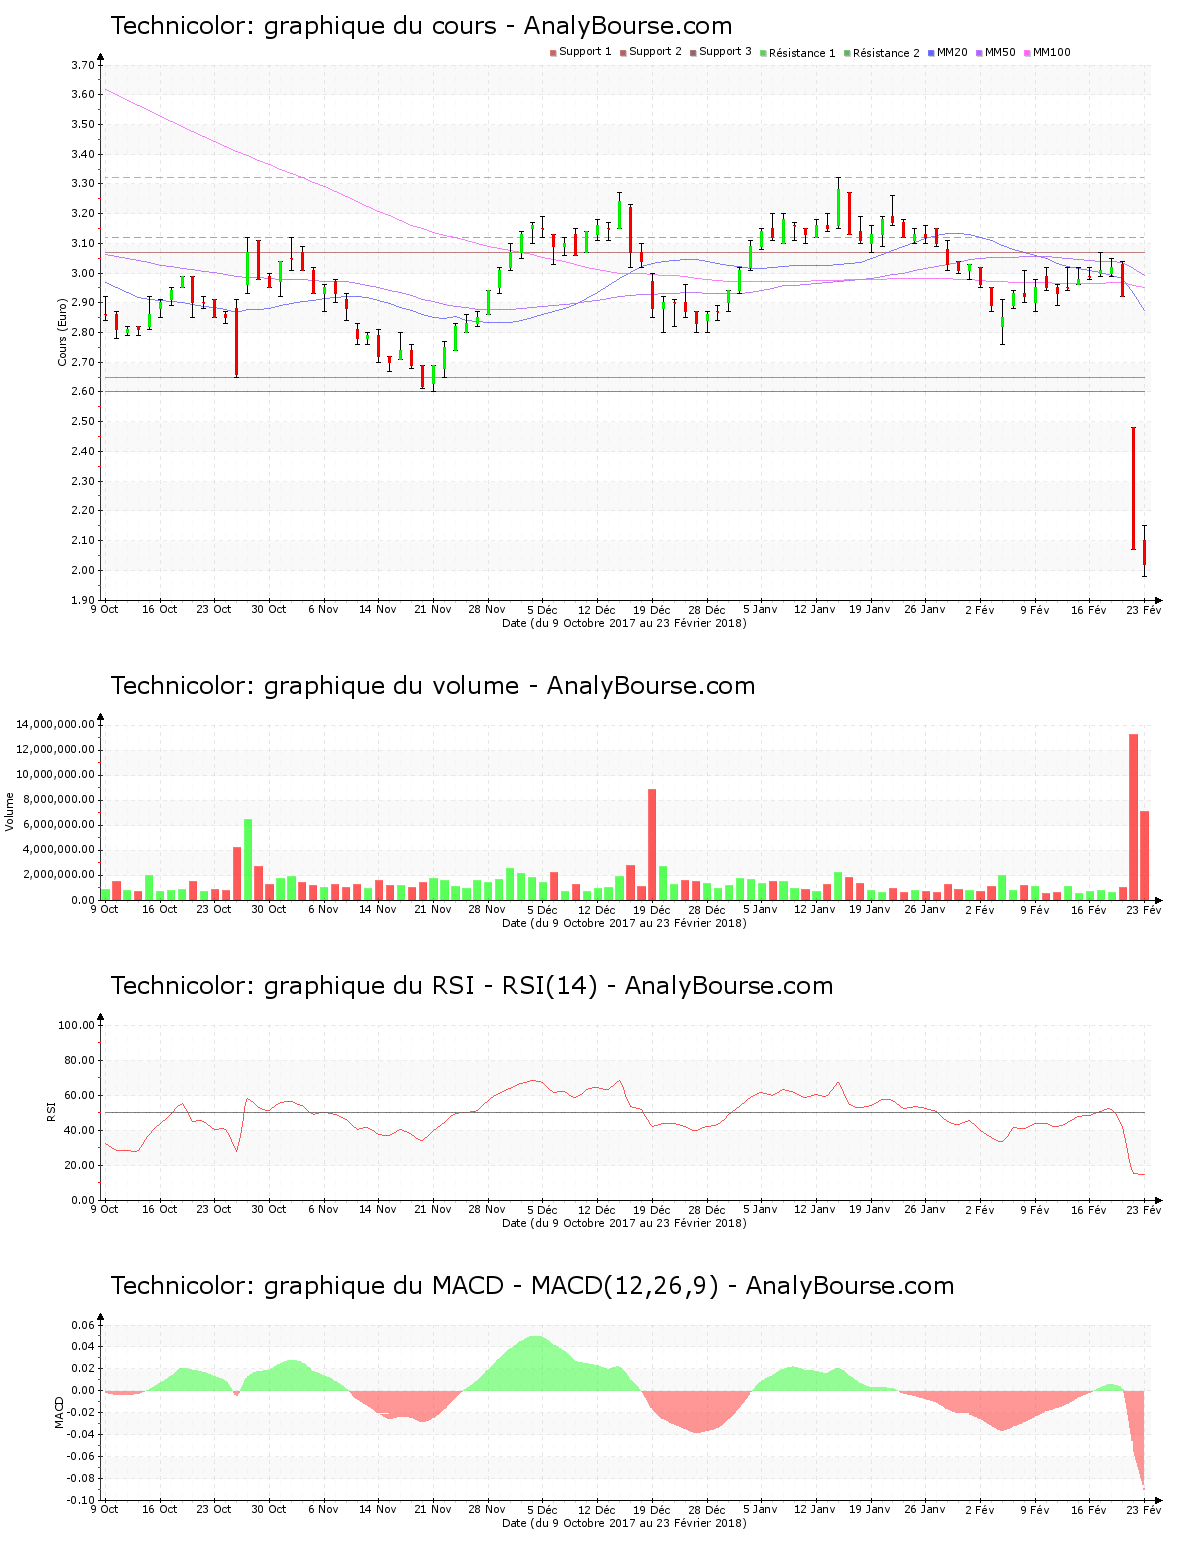The image size is (1200, 1550).
Task: Click the tall green volume bar near 30 Oct
Action: point(248,859)
